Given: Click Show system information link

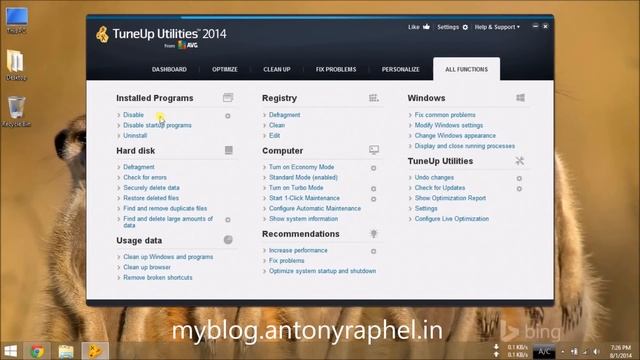Looking at the screenshot, I should 303,219.
